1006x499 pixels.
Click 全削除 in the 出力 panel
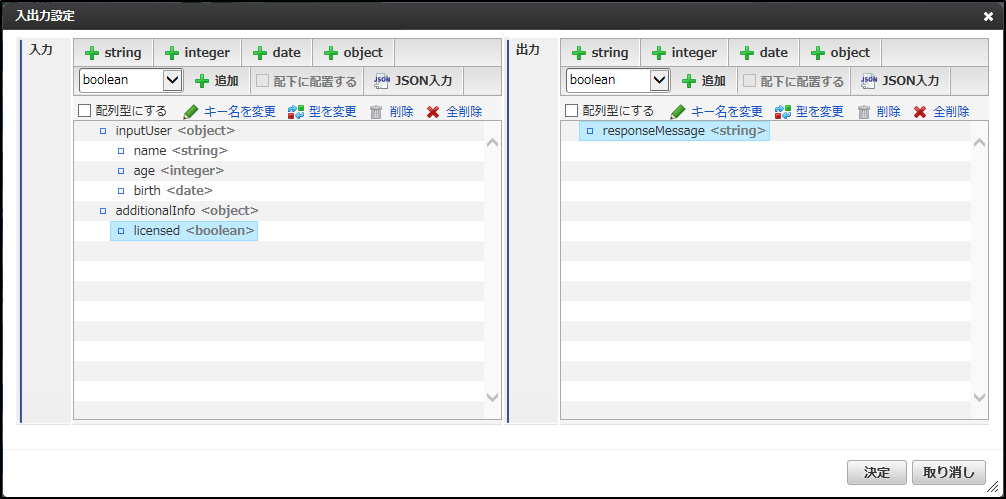coord(941,112)
